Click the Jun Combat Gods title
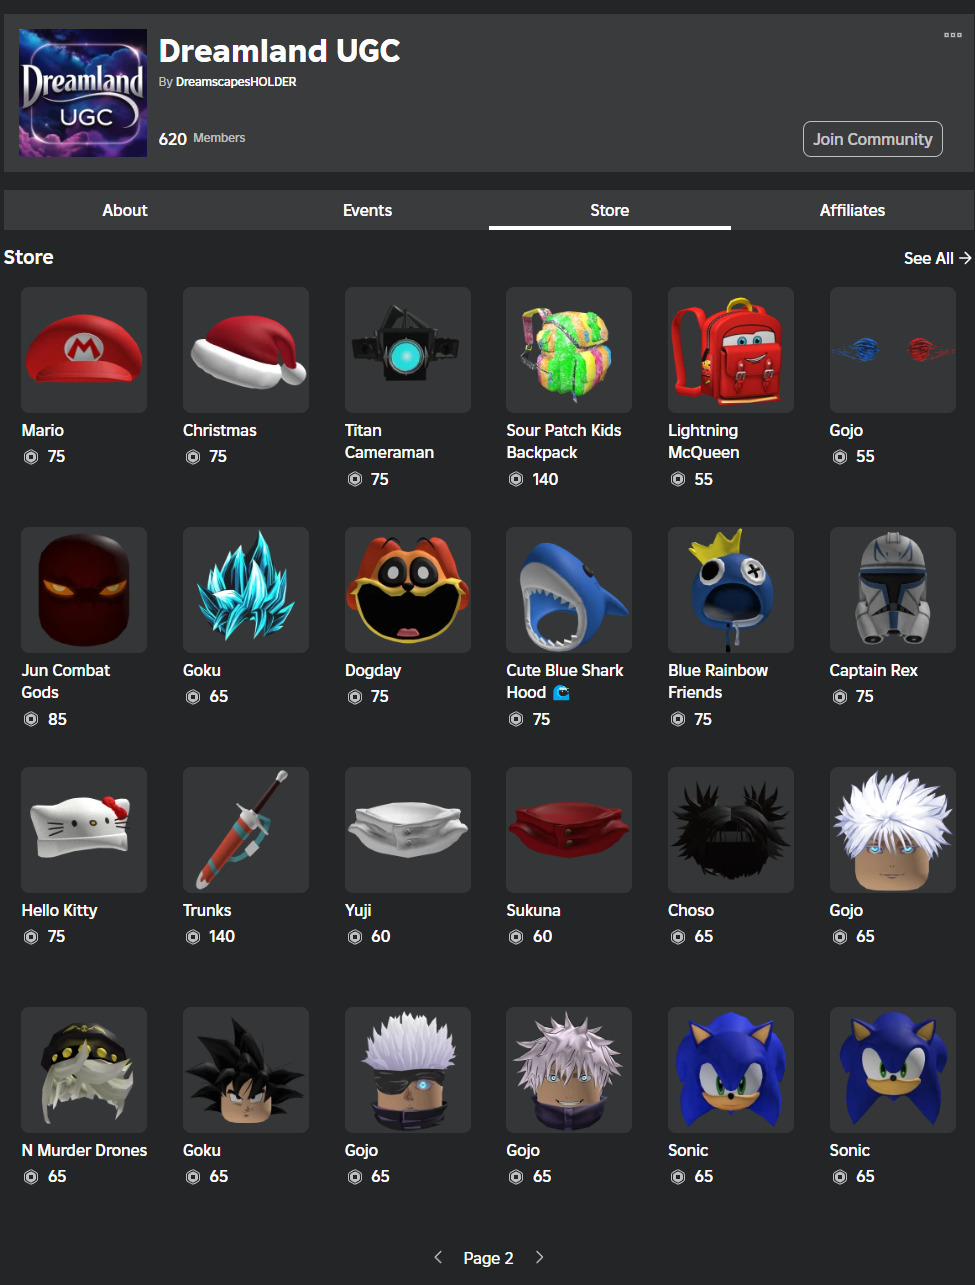 [66, 681]
